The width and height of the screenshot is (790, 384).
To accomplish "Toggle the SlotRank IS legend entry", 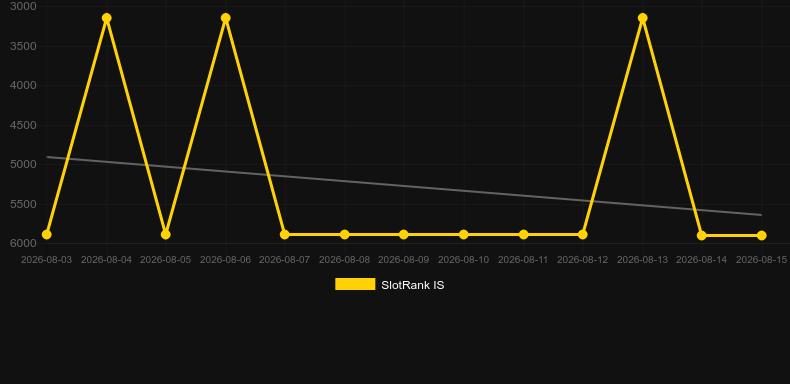I will [x=389, y=285].
